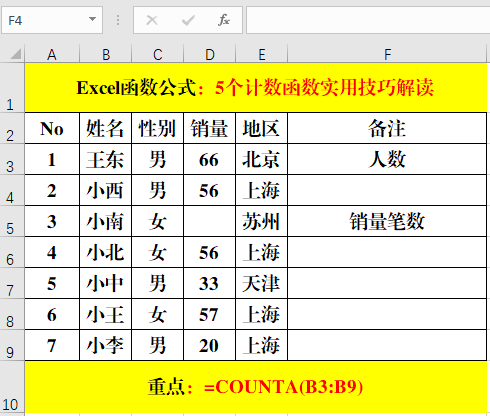Click inside the formula bar input

(368, 20)
